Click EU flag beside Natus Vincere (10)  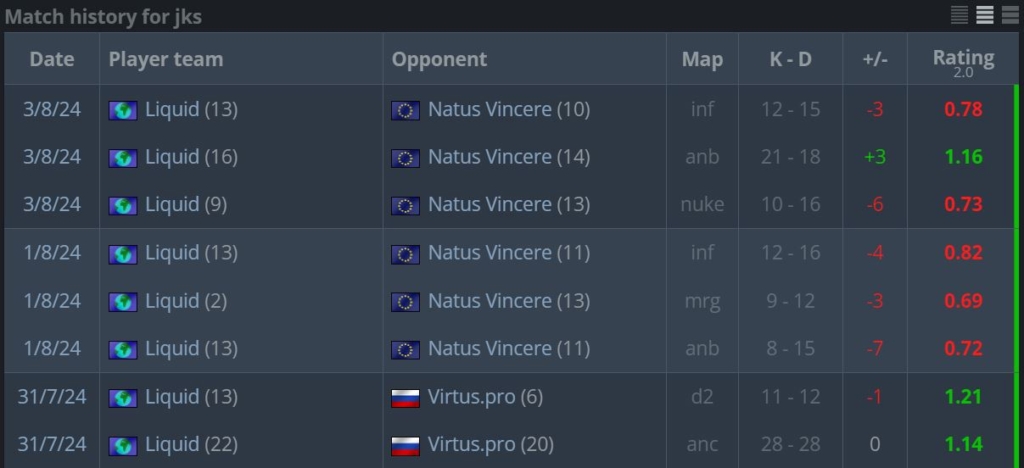[x=405, y=110]
